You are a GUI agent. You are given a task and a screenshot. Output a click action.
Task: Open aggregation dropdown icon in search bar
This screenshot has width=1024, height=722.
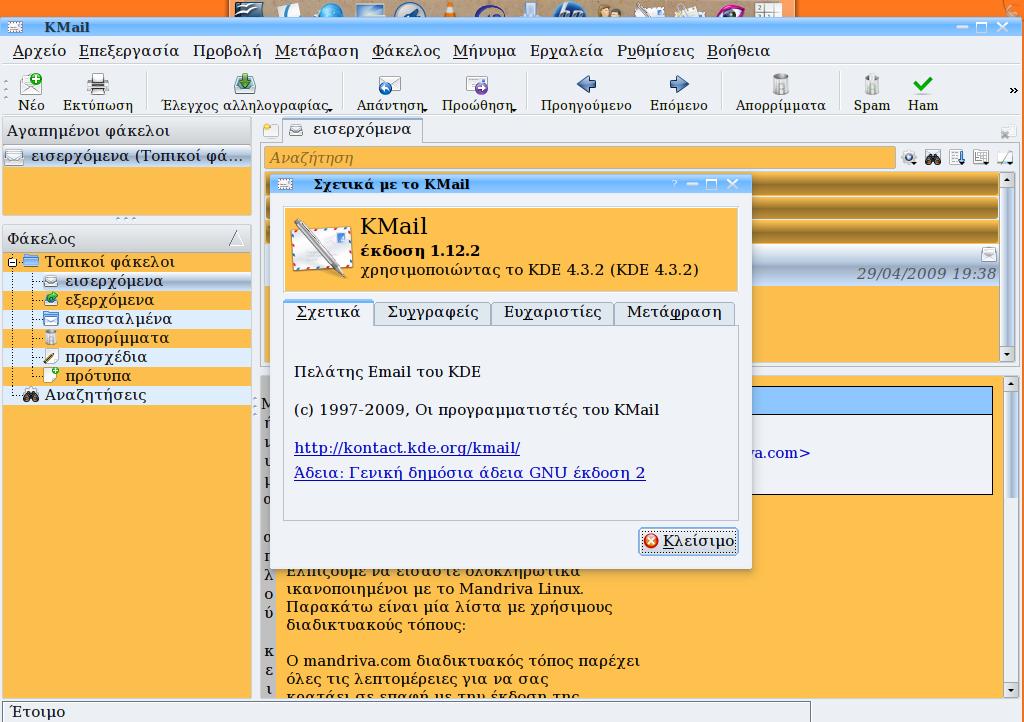point(980,157)
